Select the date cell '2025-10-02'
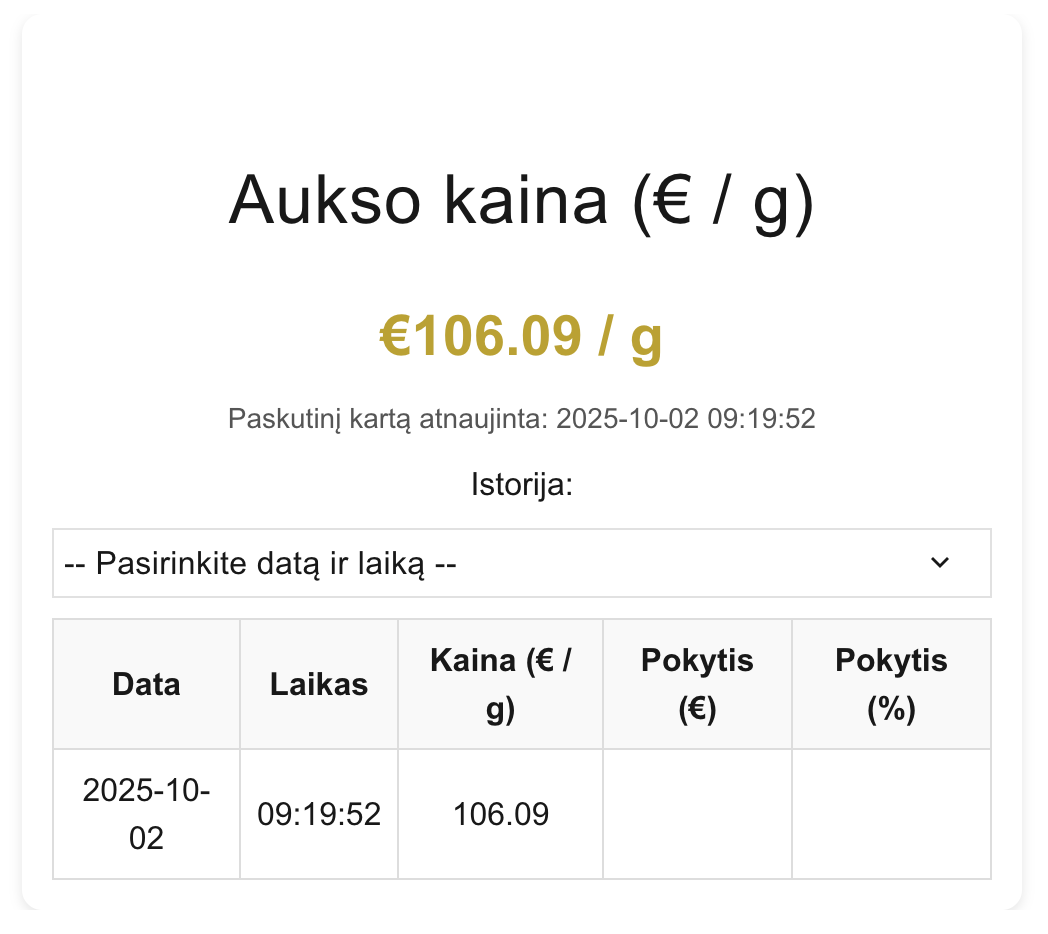 coord(146,813)
